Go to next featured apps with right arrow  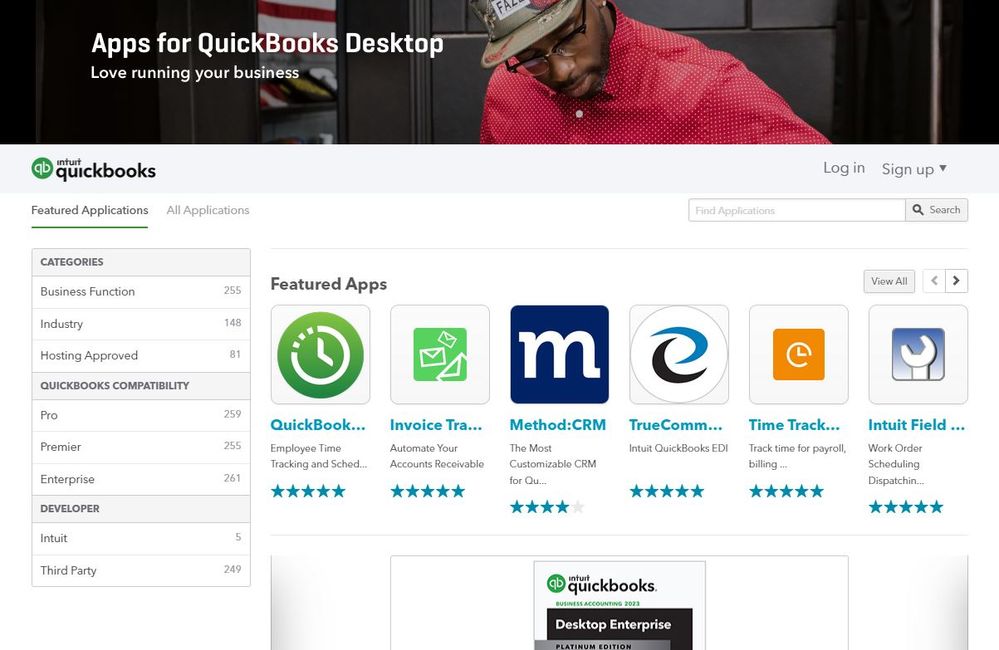(x=956, y=280)
